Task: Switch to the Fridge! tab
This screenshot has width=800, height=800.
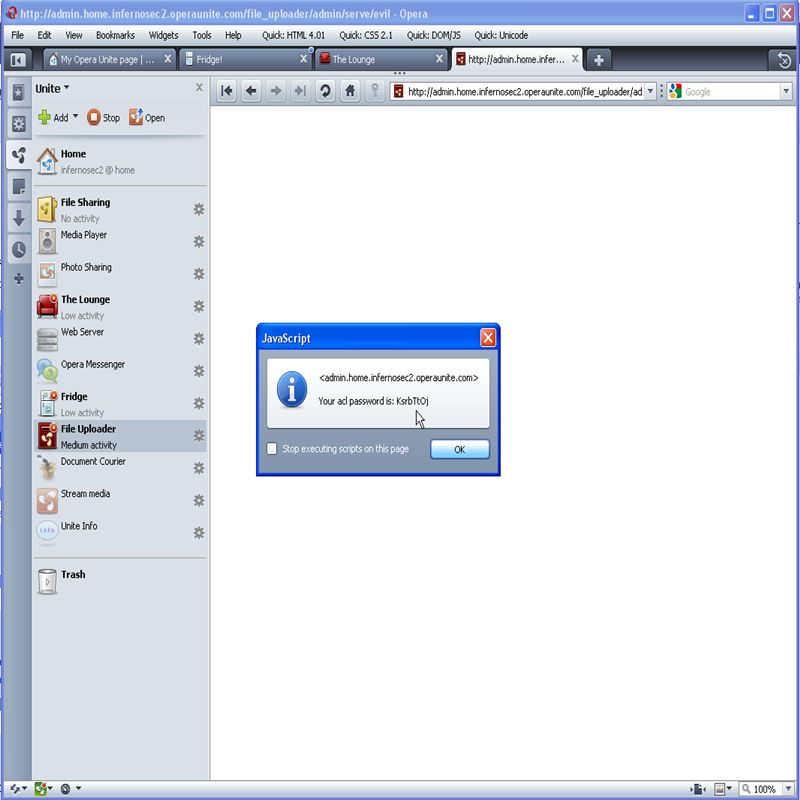Action: click(245, 60)
